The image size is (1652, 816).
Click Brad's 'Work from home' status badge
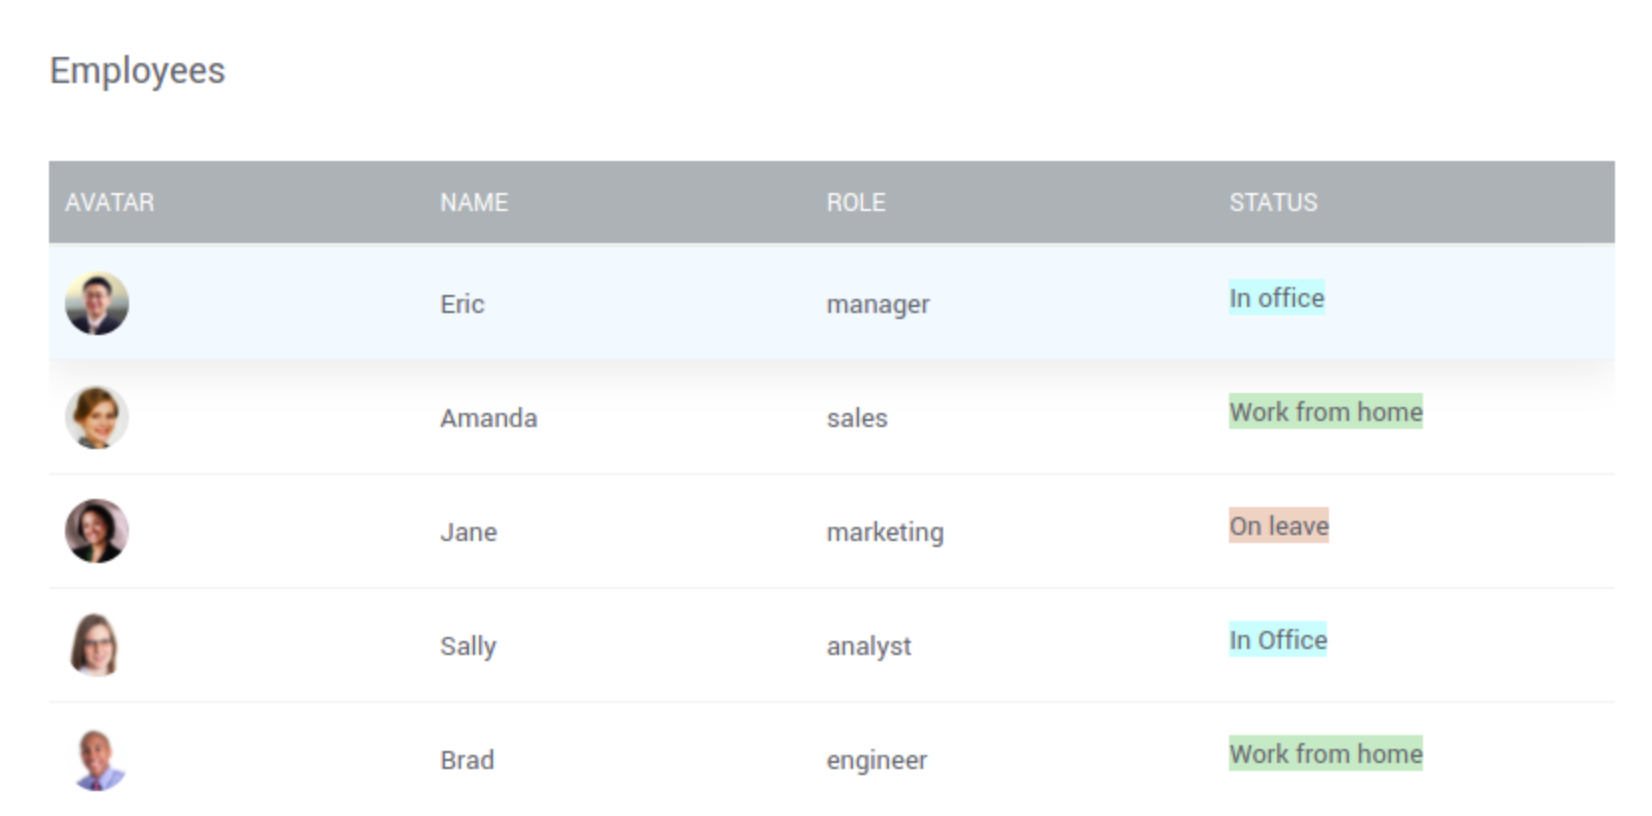pyautogui.click(x=1324, y=754)
